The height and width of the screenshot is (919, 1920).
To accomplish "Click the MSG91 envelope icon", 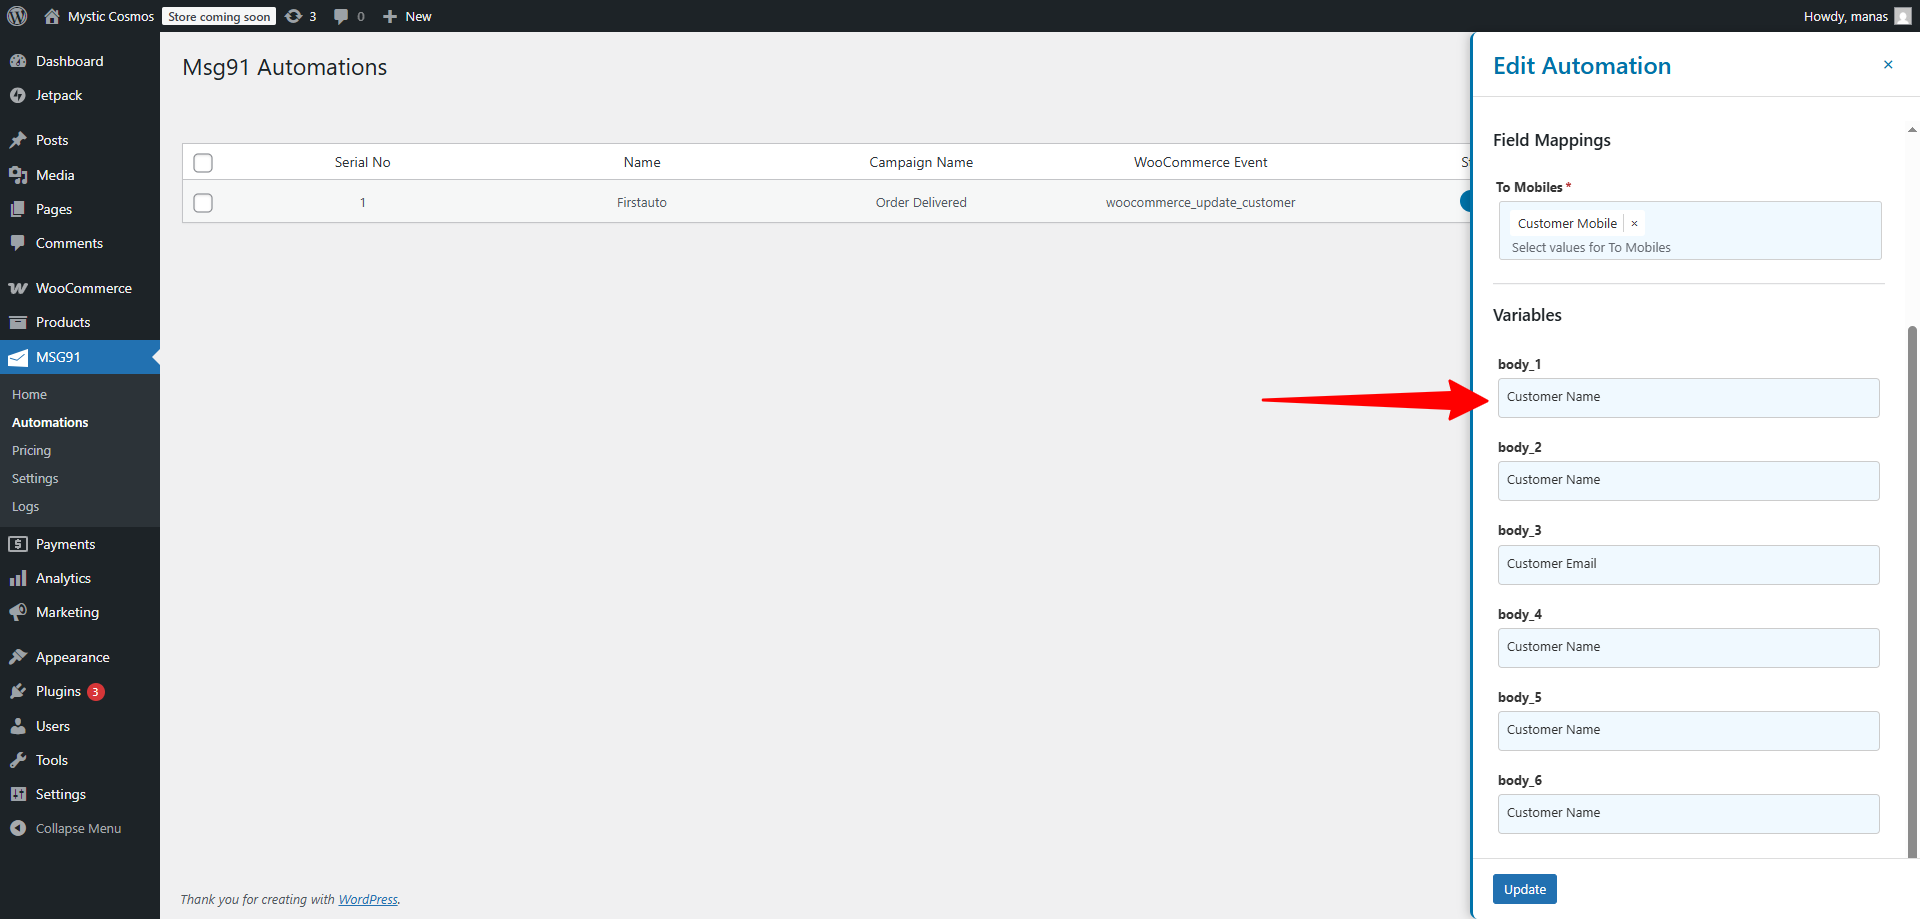I will 18,357.
